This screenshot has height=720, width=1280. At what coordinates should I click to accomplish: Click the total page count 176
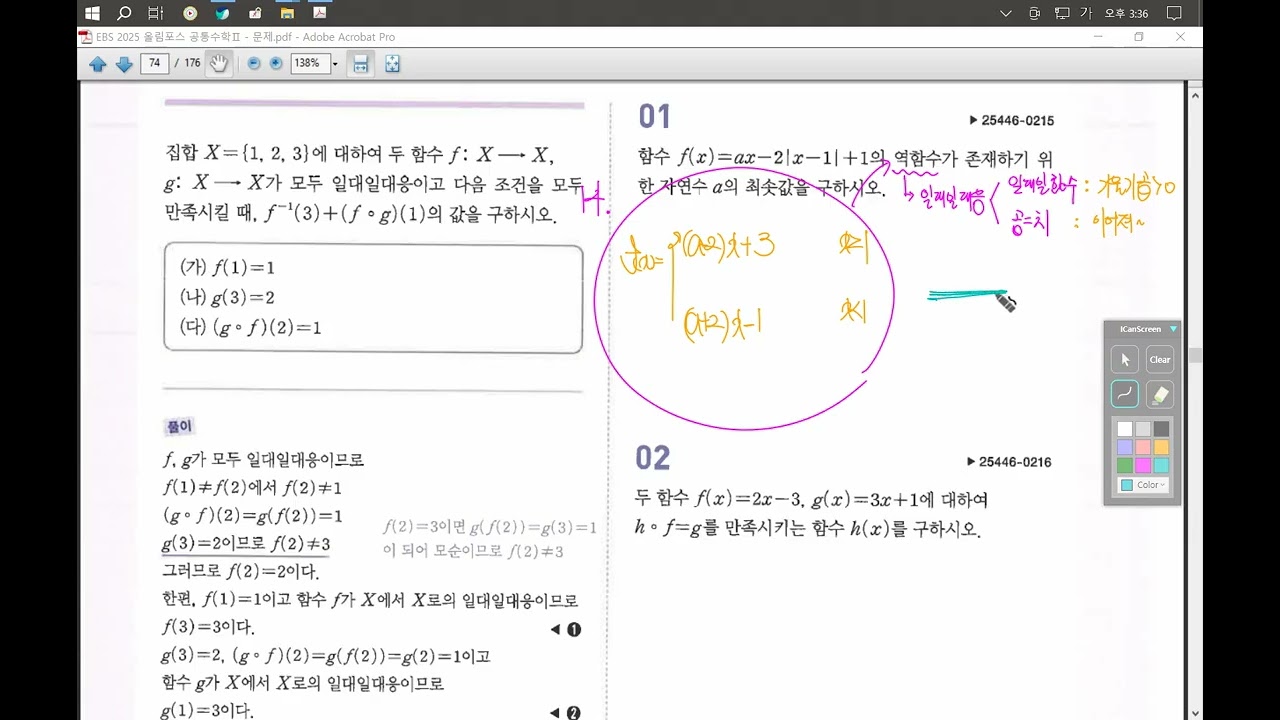(192, 63)
